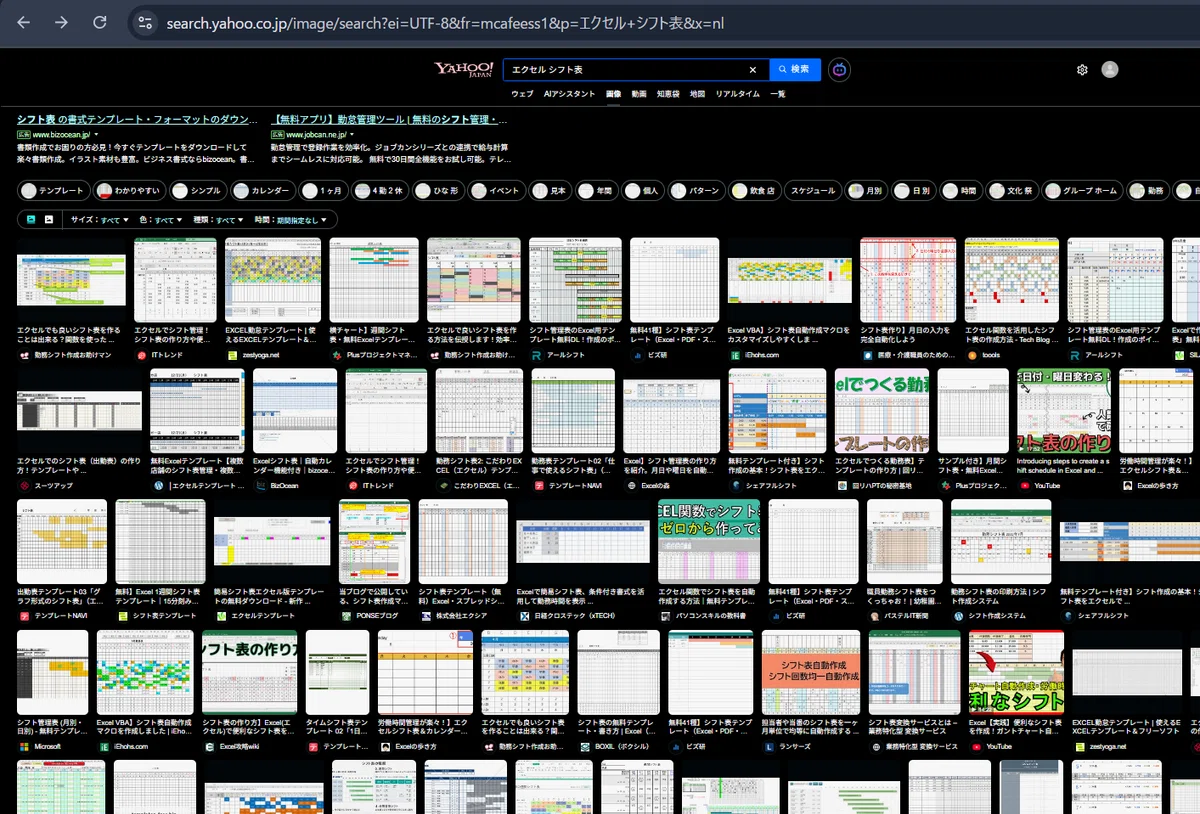Click the 日経クロステック source icon
Viewport: 1200px width, 814px height.
524,616
